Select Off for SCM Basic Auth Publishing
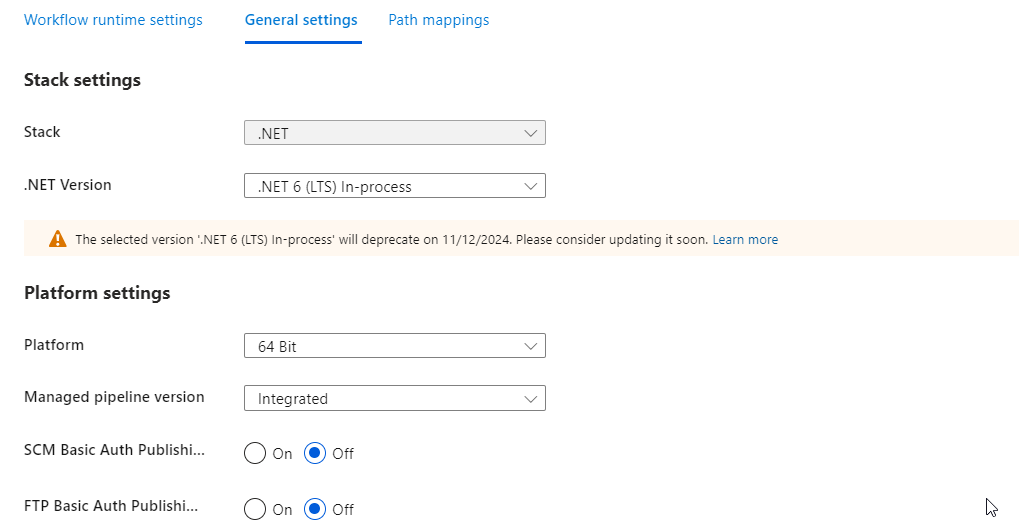The height and width of the screenshot is (528, 1019). point(315,453)
